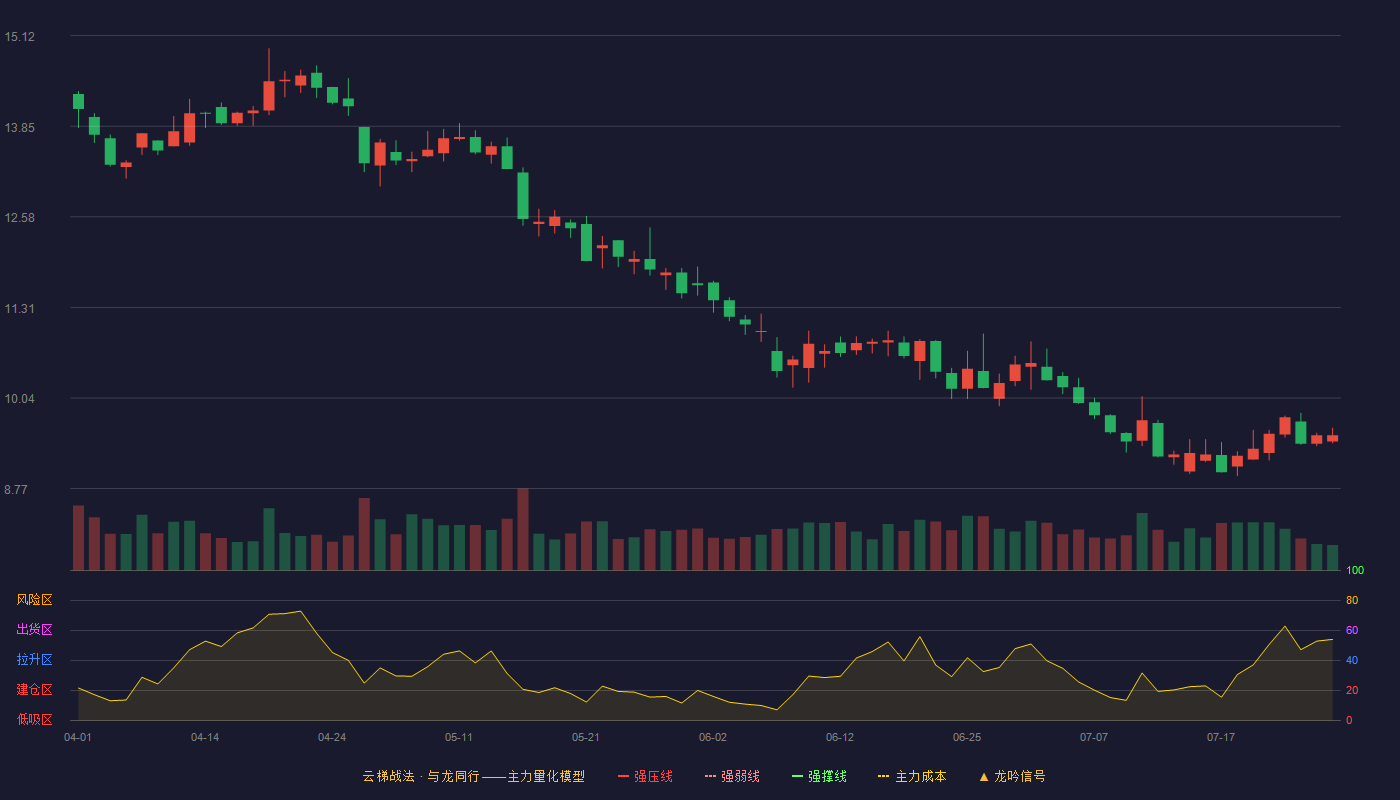The width and height of the screenshot is (1400, 800).
Task: Toggle the 龙吟信号 triangle legend entry
Action: tap(1012, 776)
